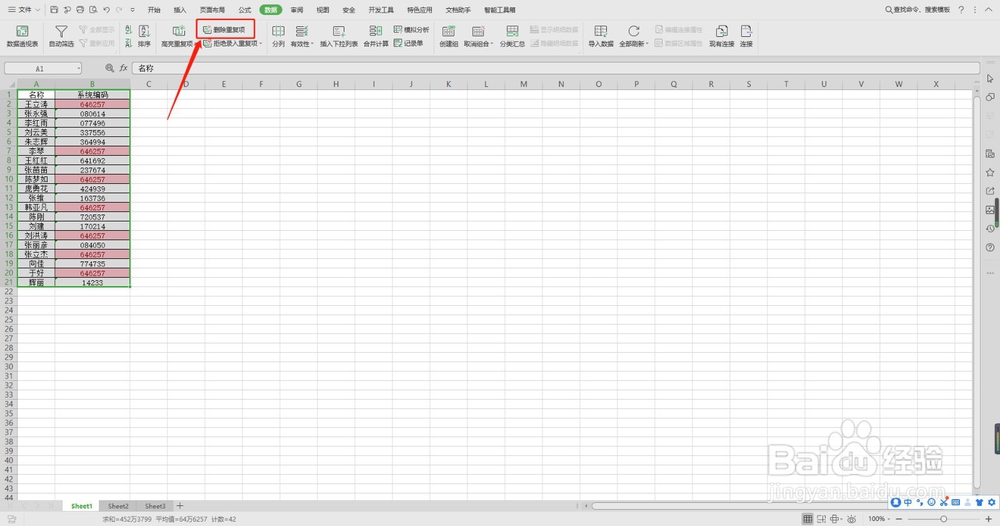Switch to the 插入 Insert tab

coord(180,10)
